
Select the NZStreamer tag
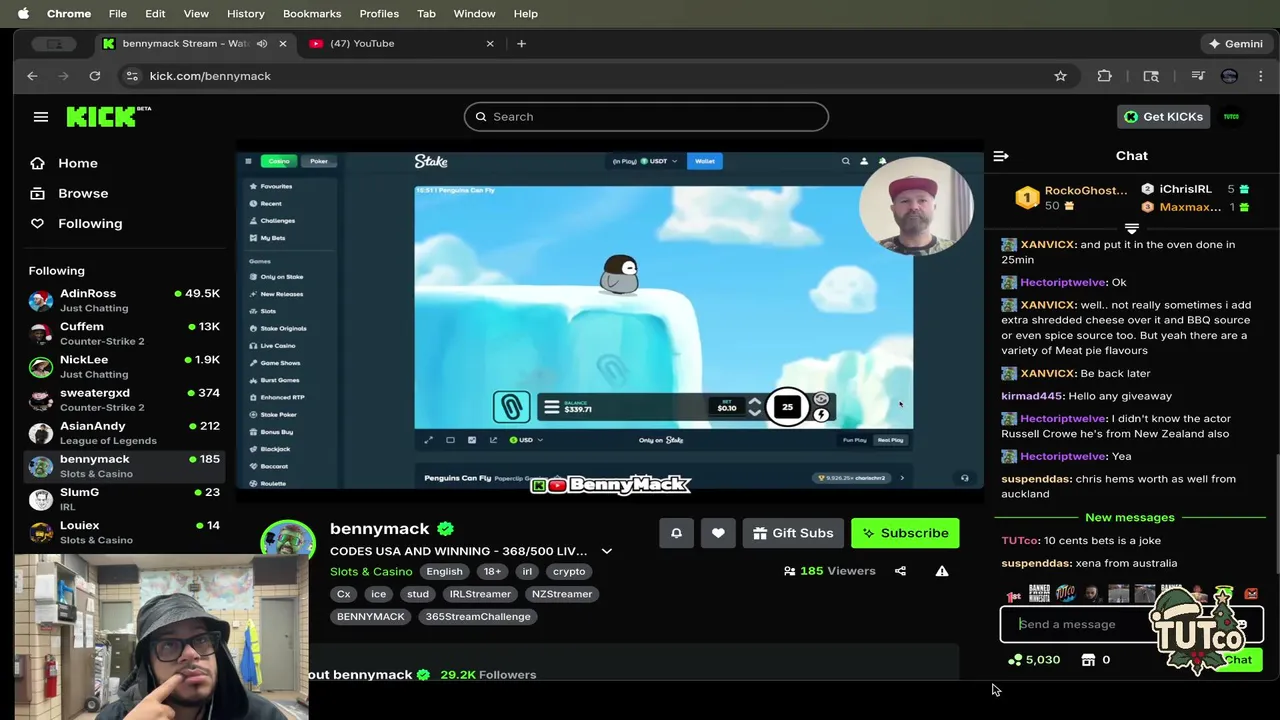(562, 594)
